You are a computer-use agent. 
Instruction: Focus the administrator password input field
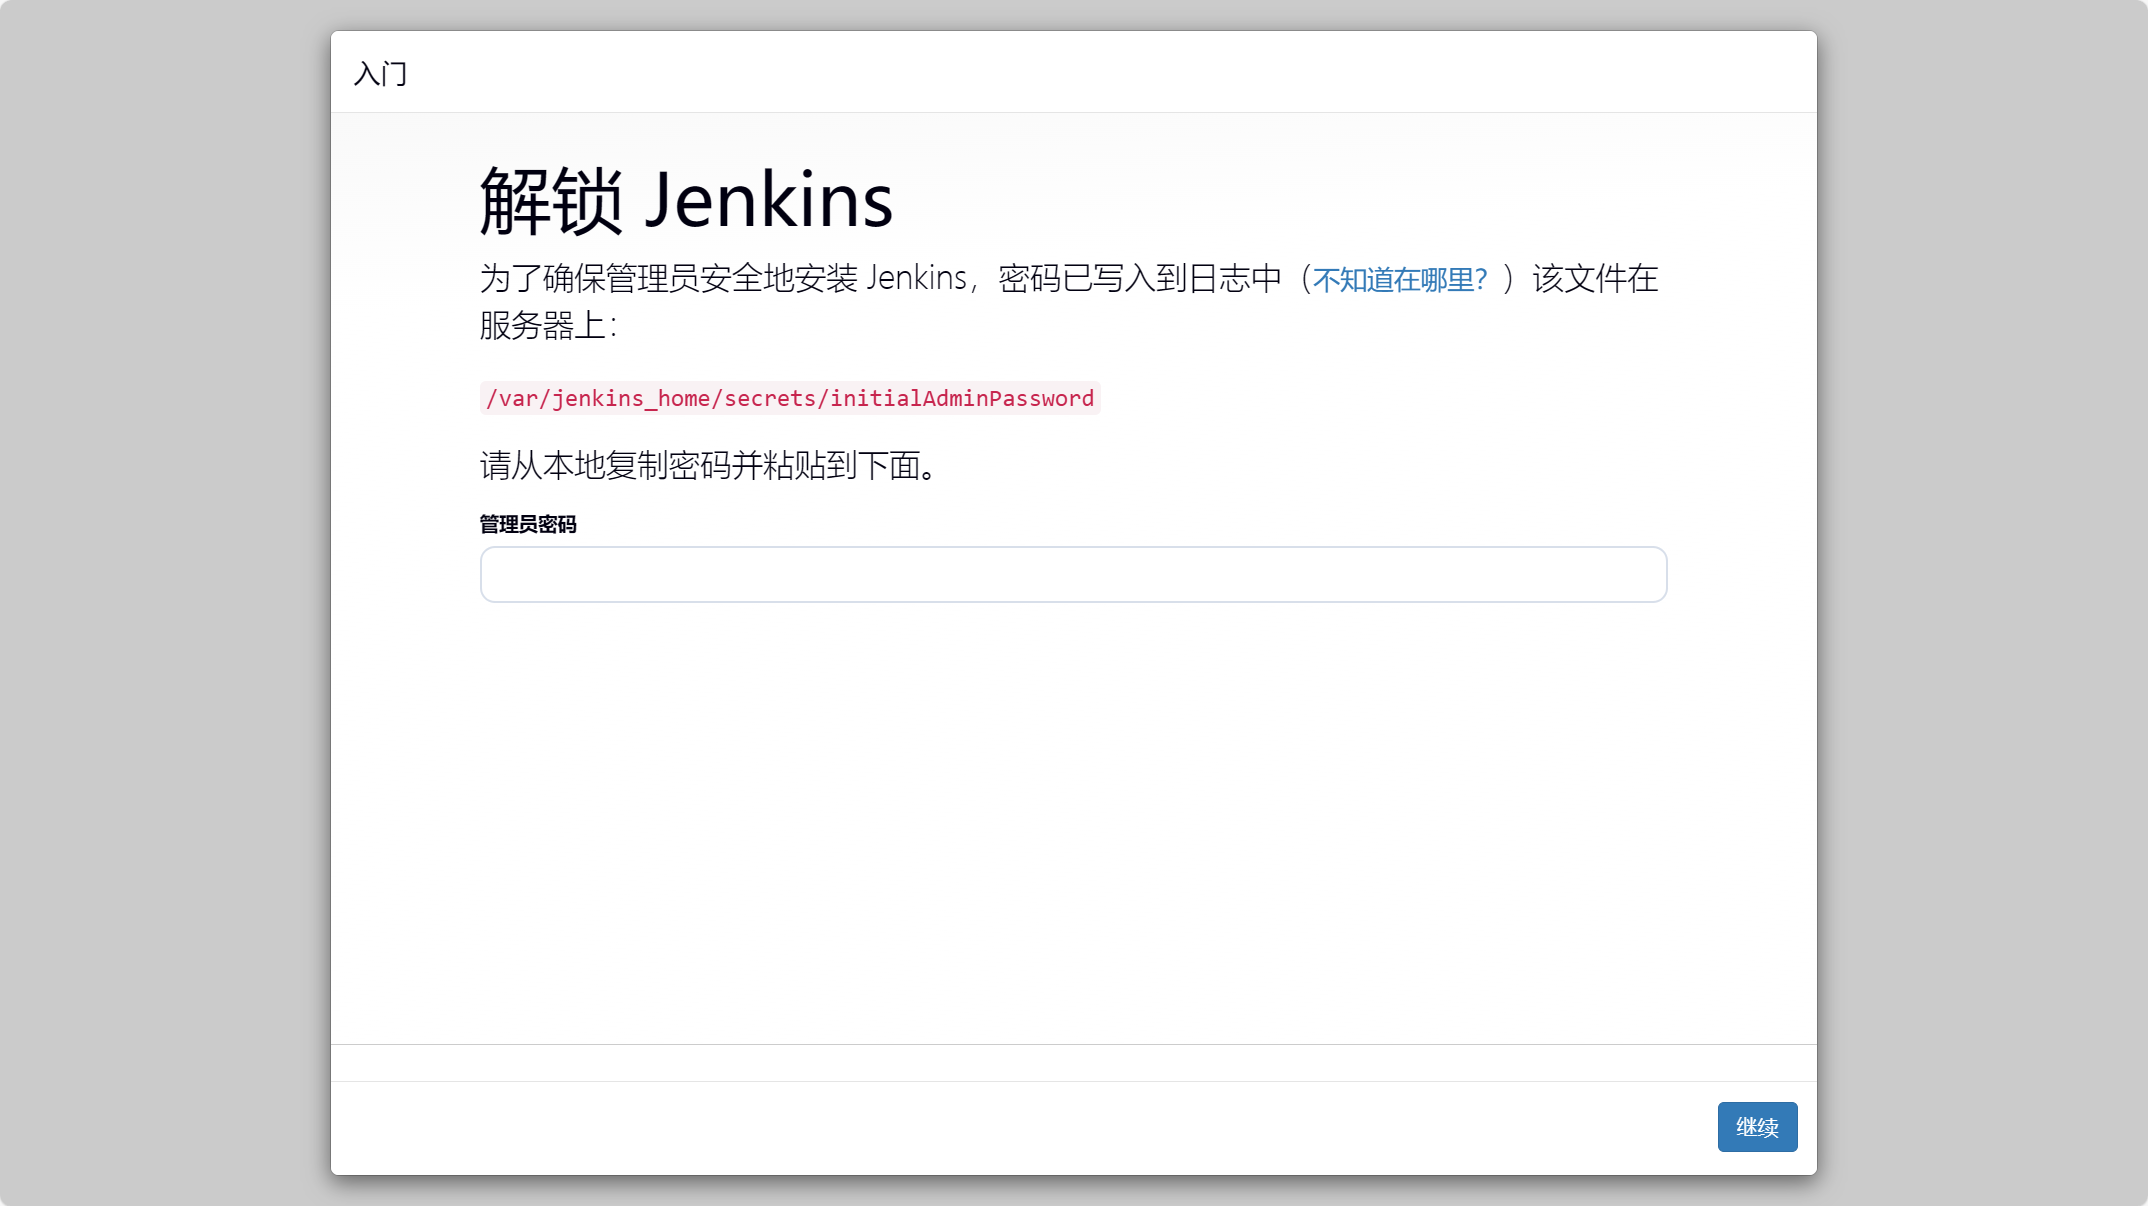click(x=1073, y=574)
